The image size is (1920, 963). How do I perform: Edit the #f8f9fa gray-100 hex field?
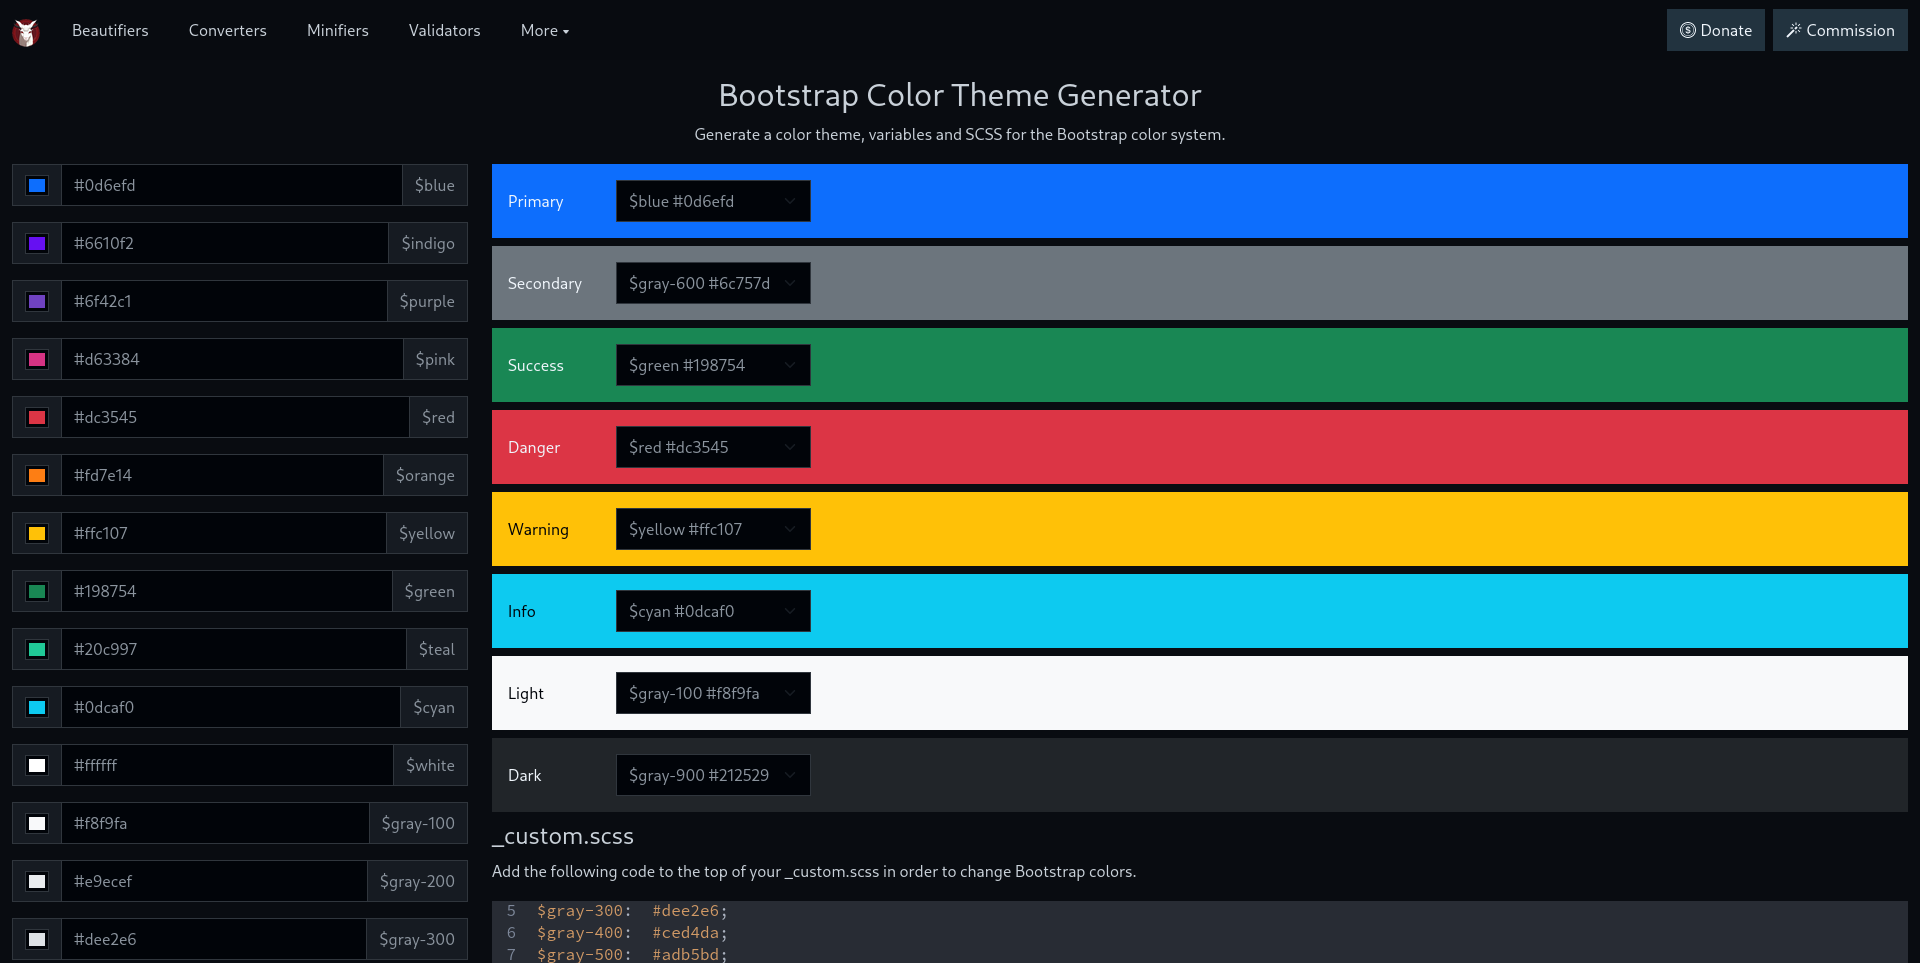pos(216,823)
